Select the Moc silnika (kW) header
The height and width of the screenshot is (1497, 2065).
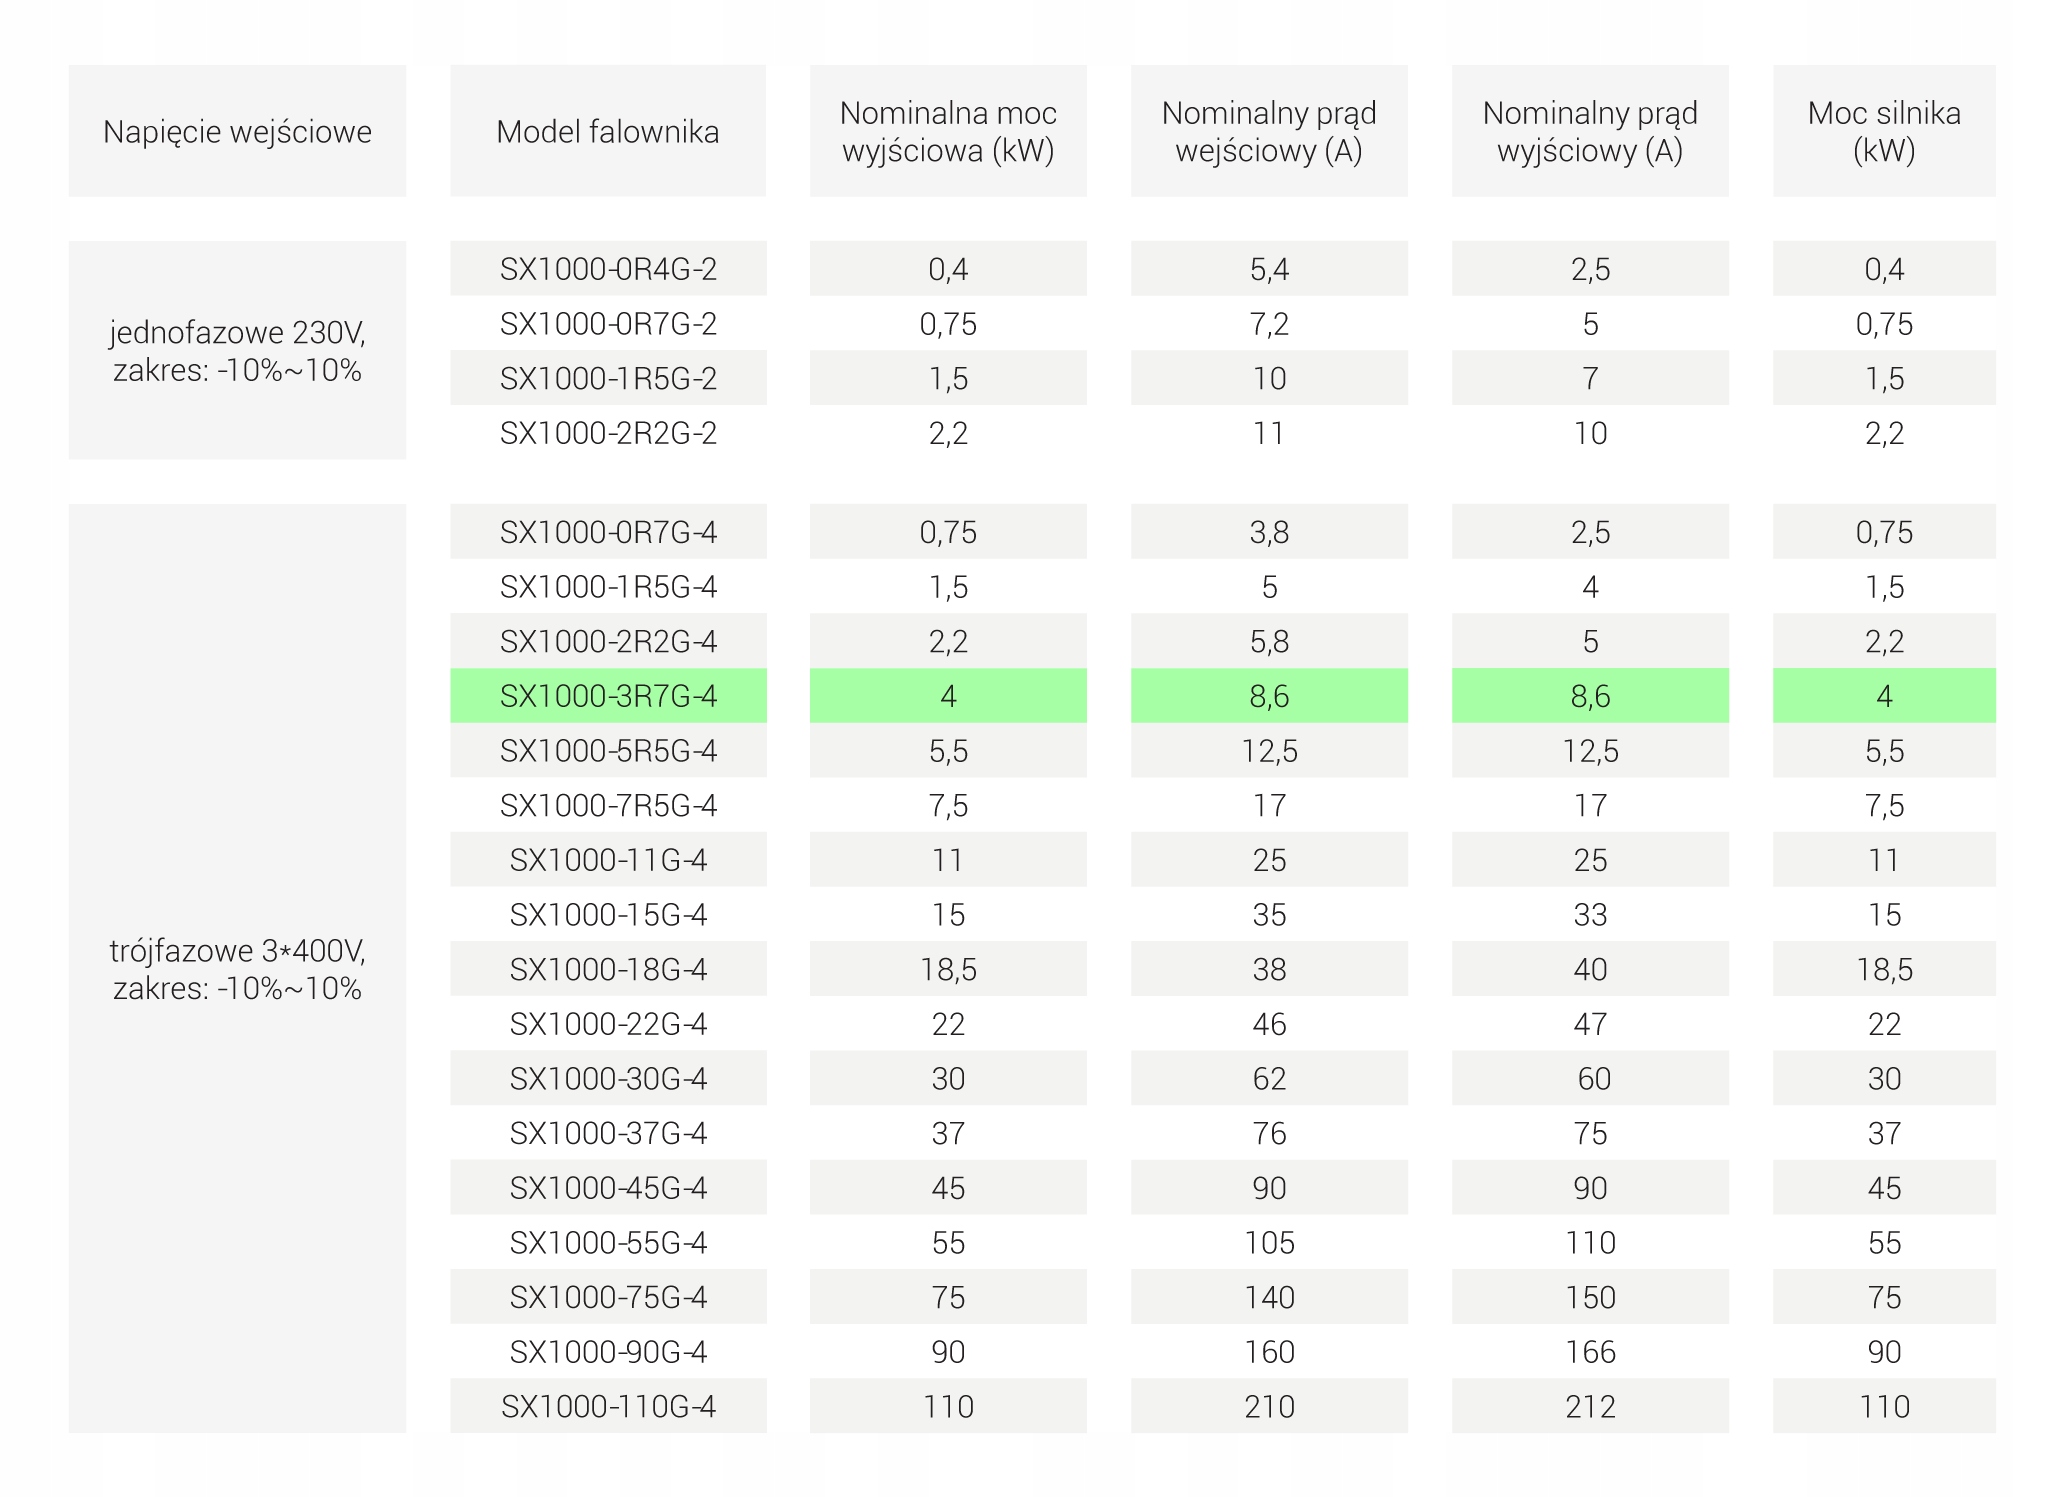click(x=1884, y=131)
